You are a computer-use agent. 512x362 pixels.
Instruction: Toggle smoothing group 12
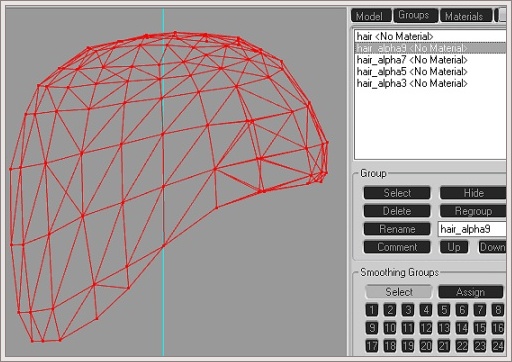426,328
